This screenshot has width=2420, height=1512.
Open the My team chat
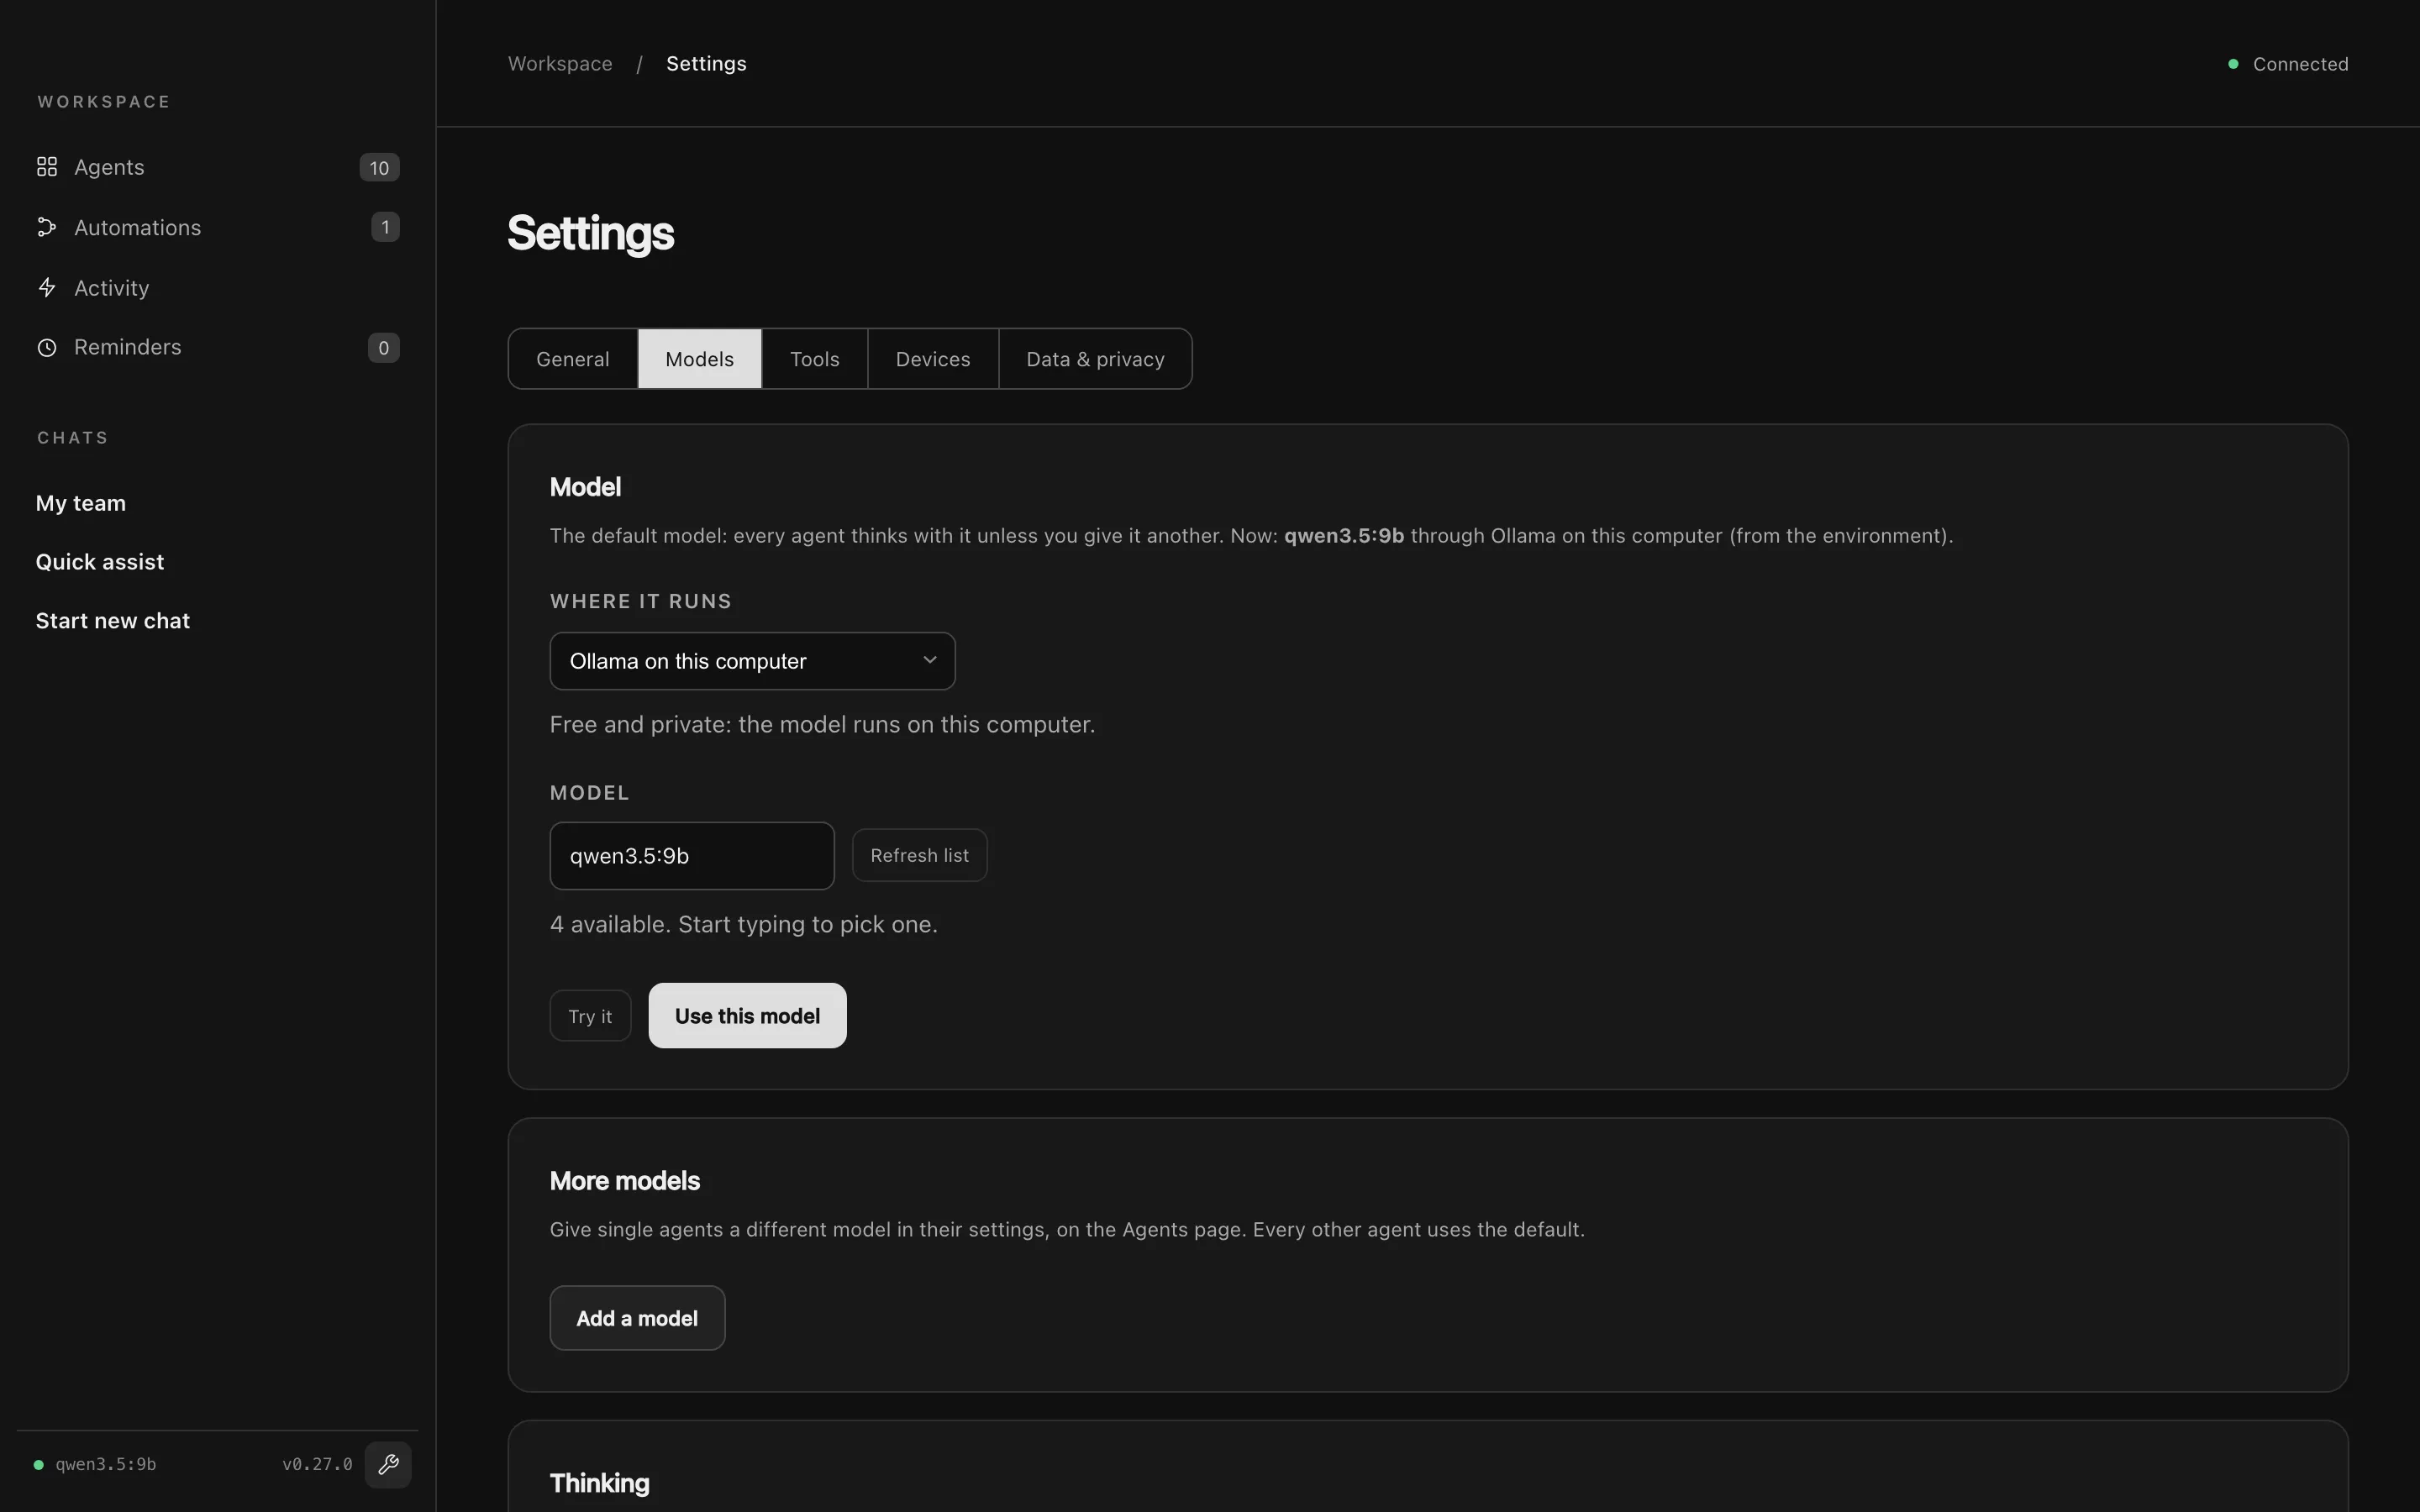click(81, 503)
